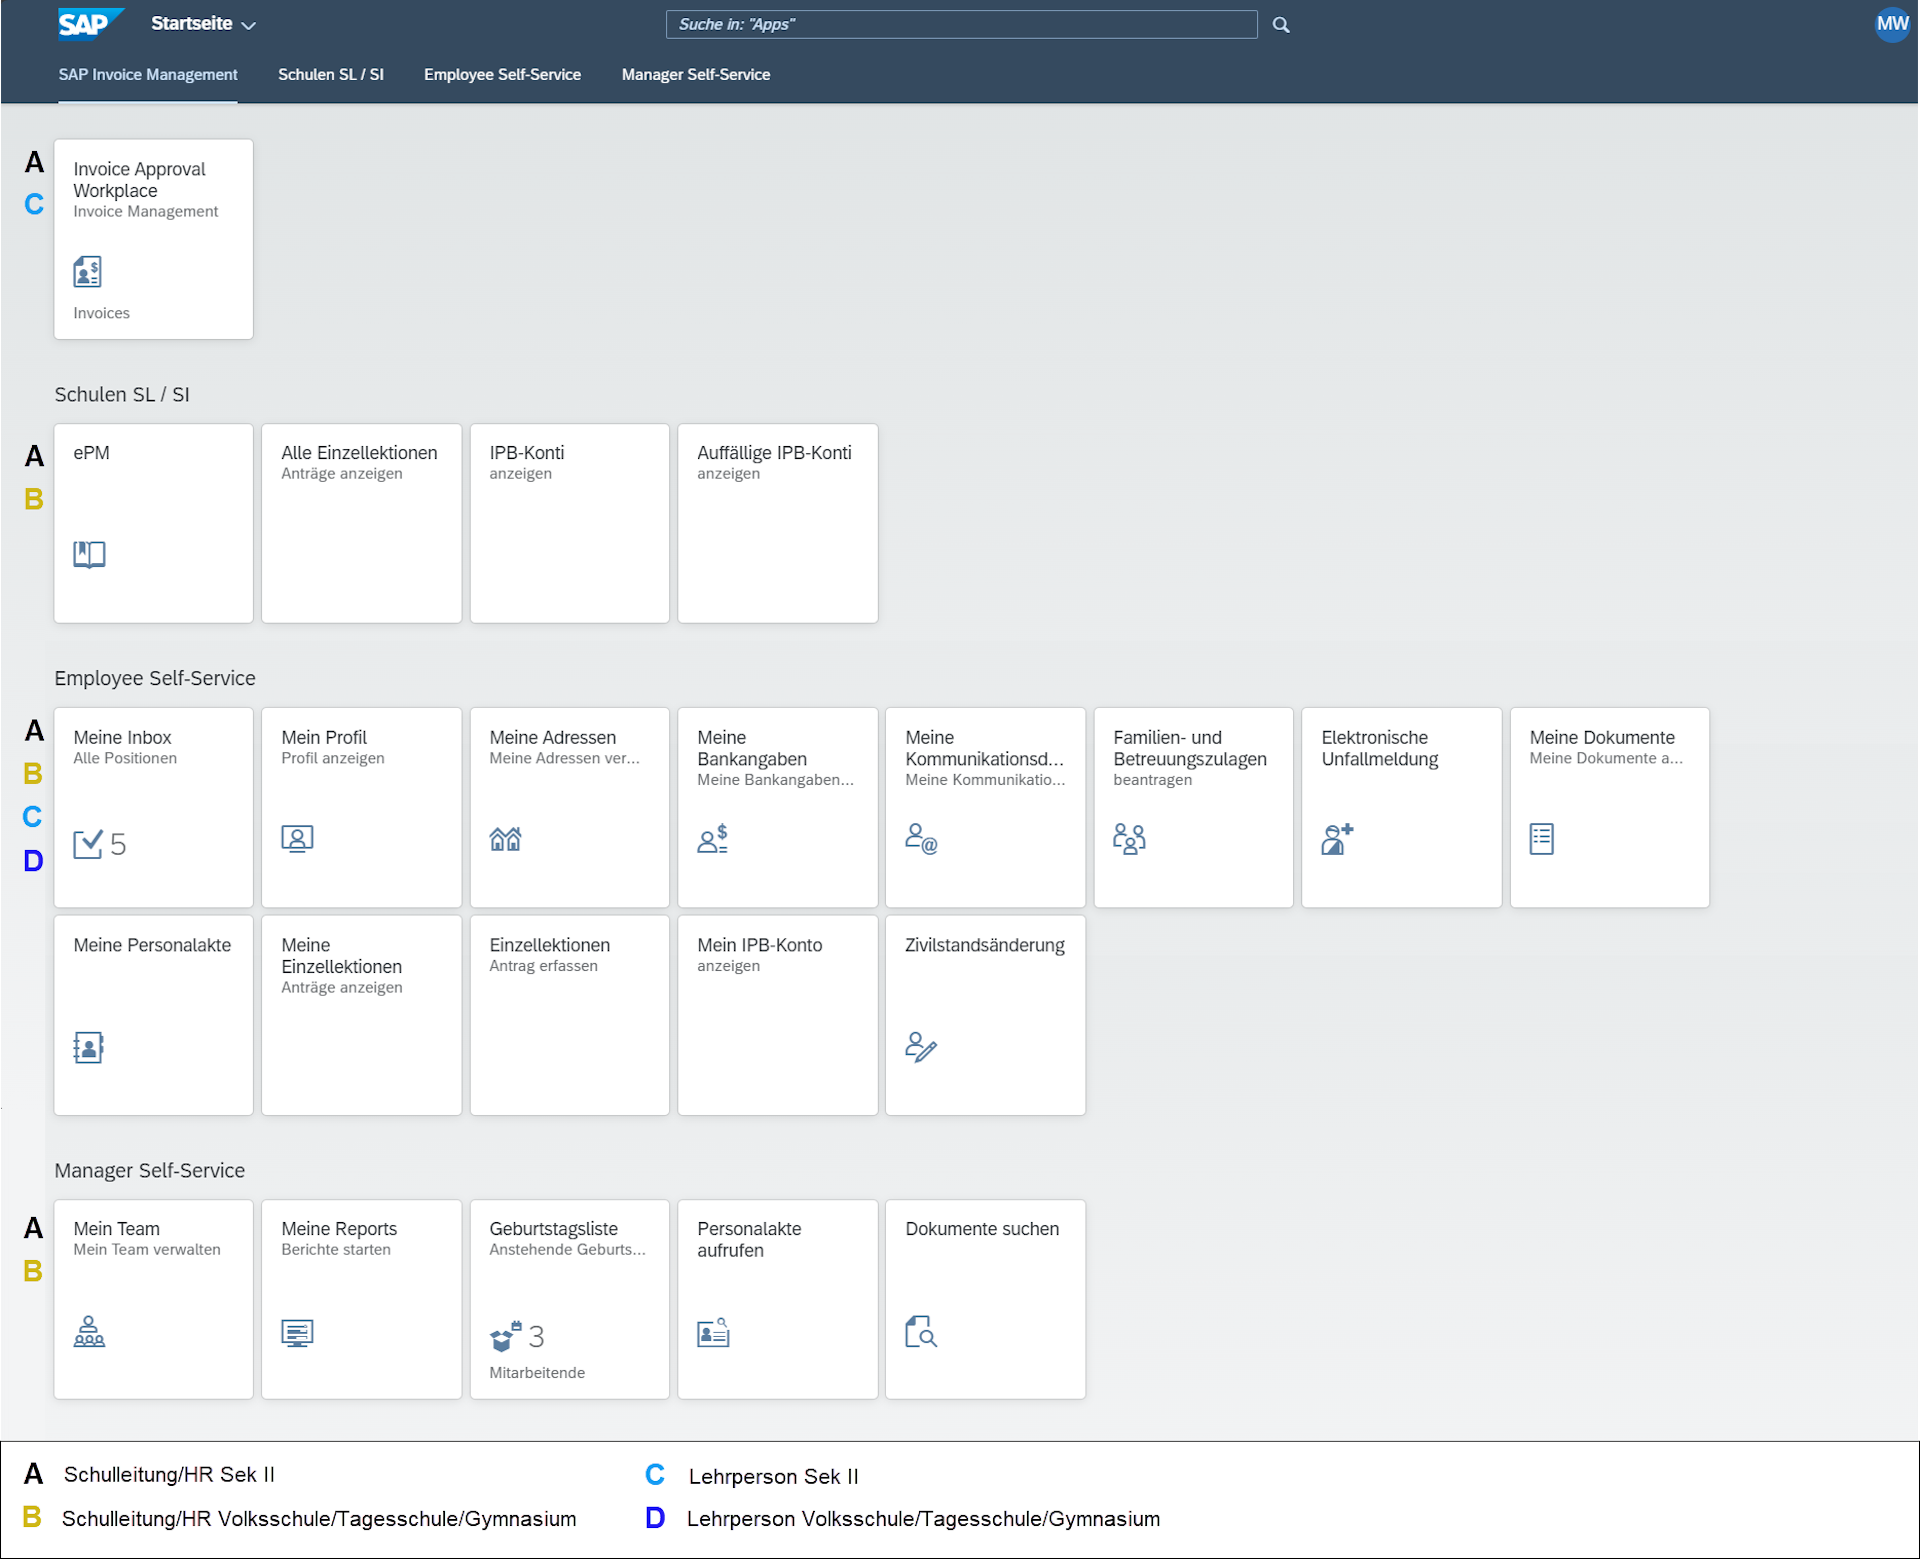Click the search magnifier icon

[x=1280, y=25]
